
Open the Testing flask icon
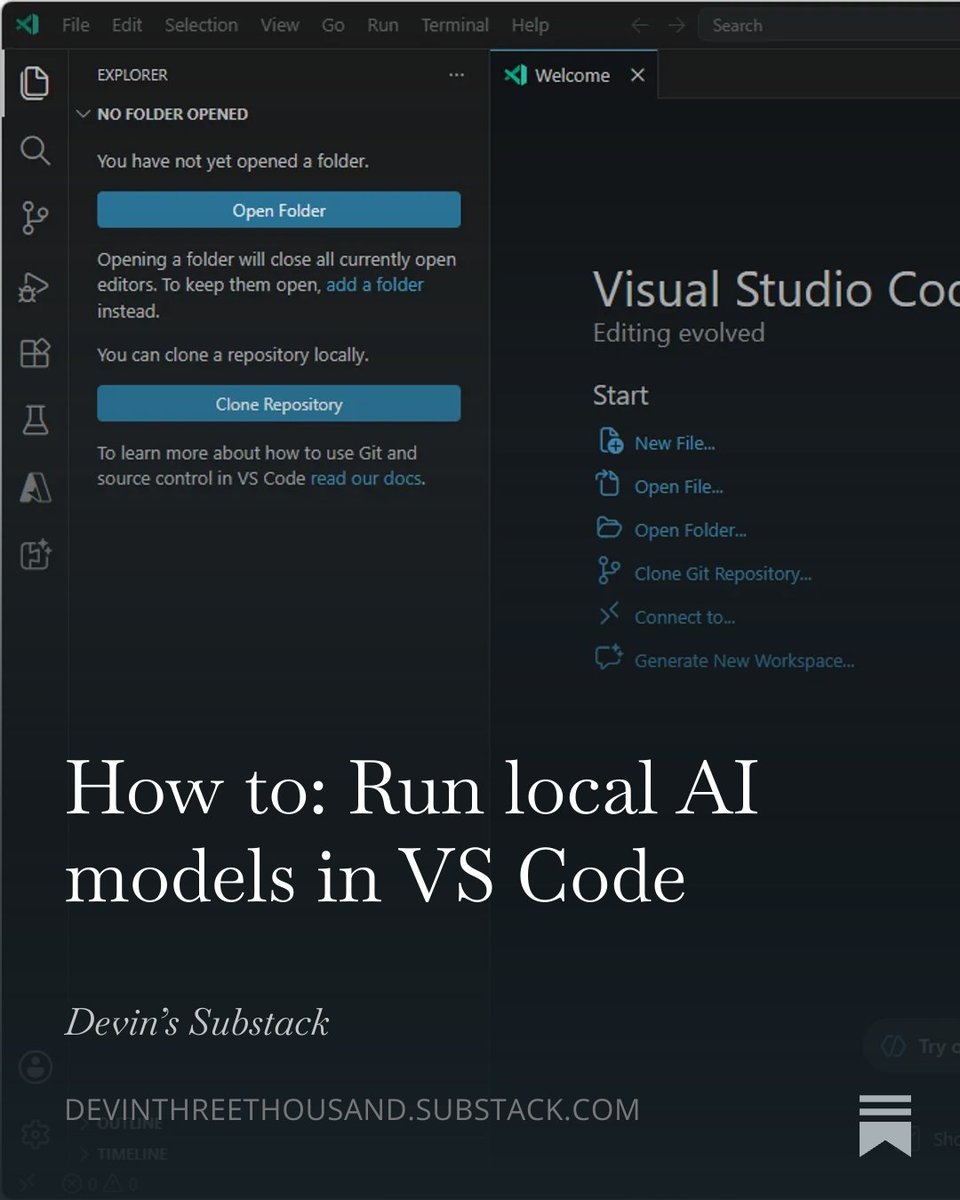click(x=34, y=420)
